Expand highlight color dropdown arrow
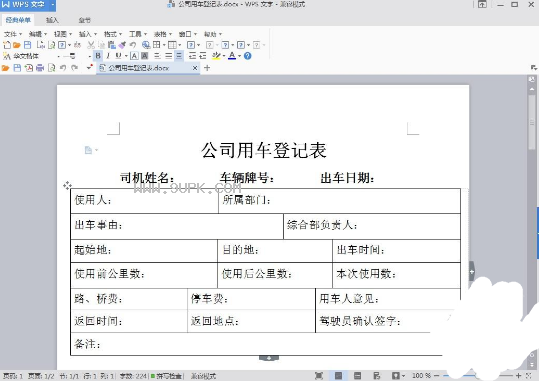Viewport: 540px width, 382px height. point(224,56)
